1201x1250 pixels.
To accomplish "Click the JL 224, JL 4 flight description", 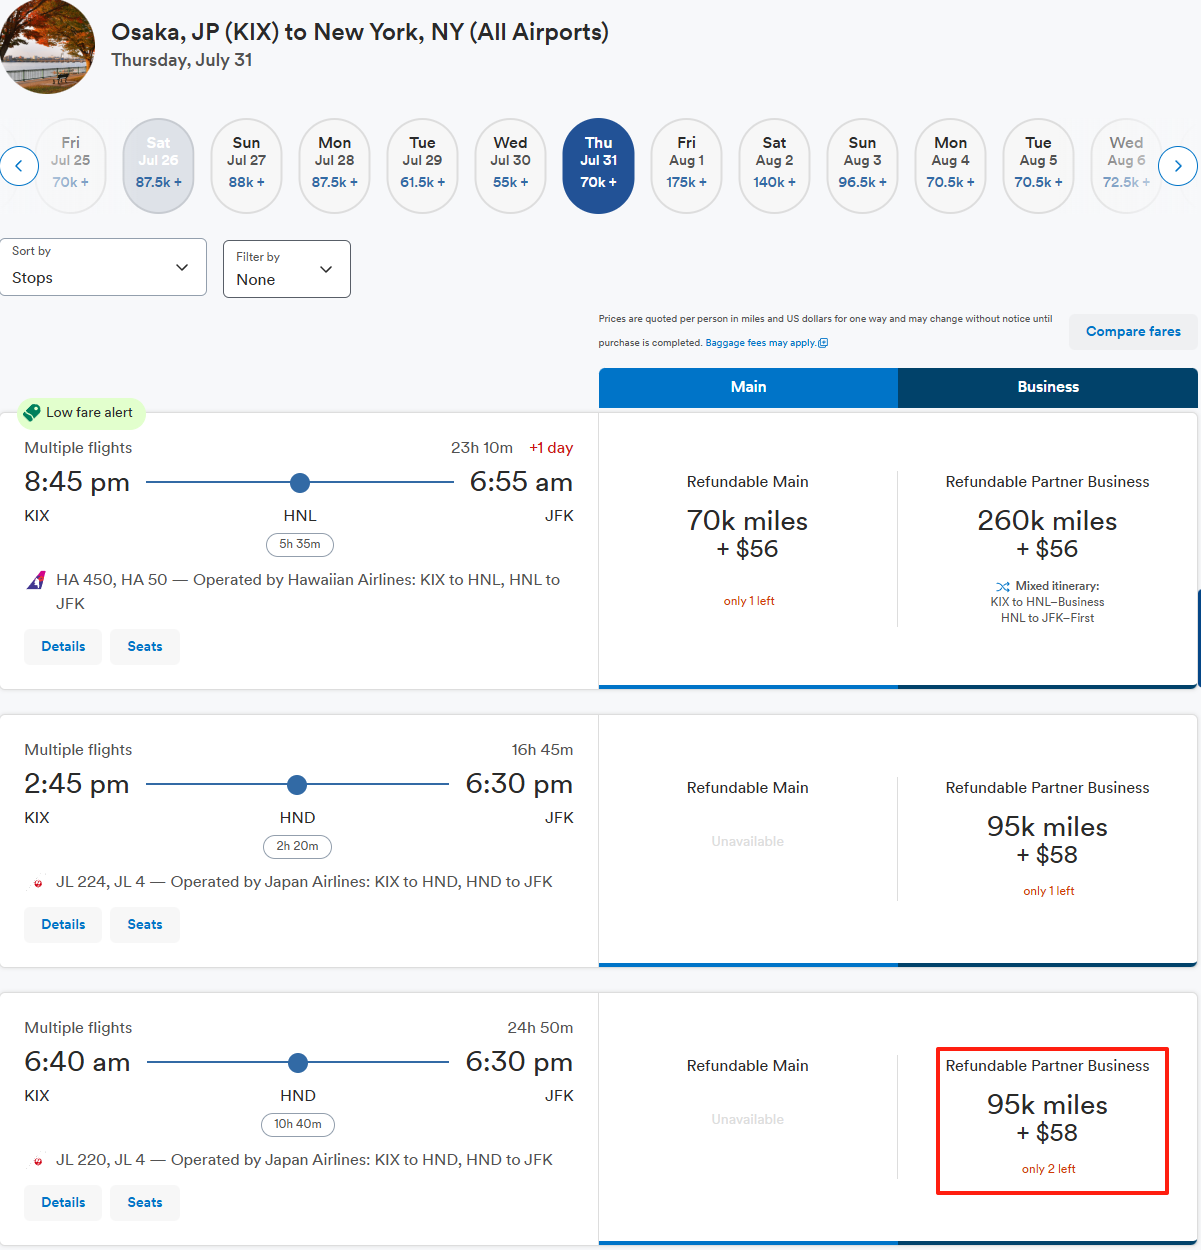I will 304,882.
